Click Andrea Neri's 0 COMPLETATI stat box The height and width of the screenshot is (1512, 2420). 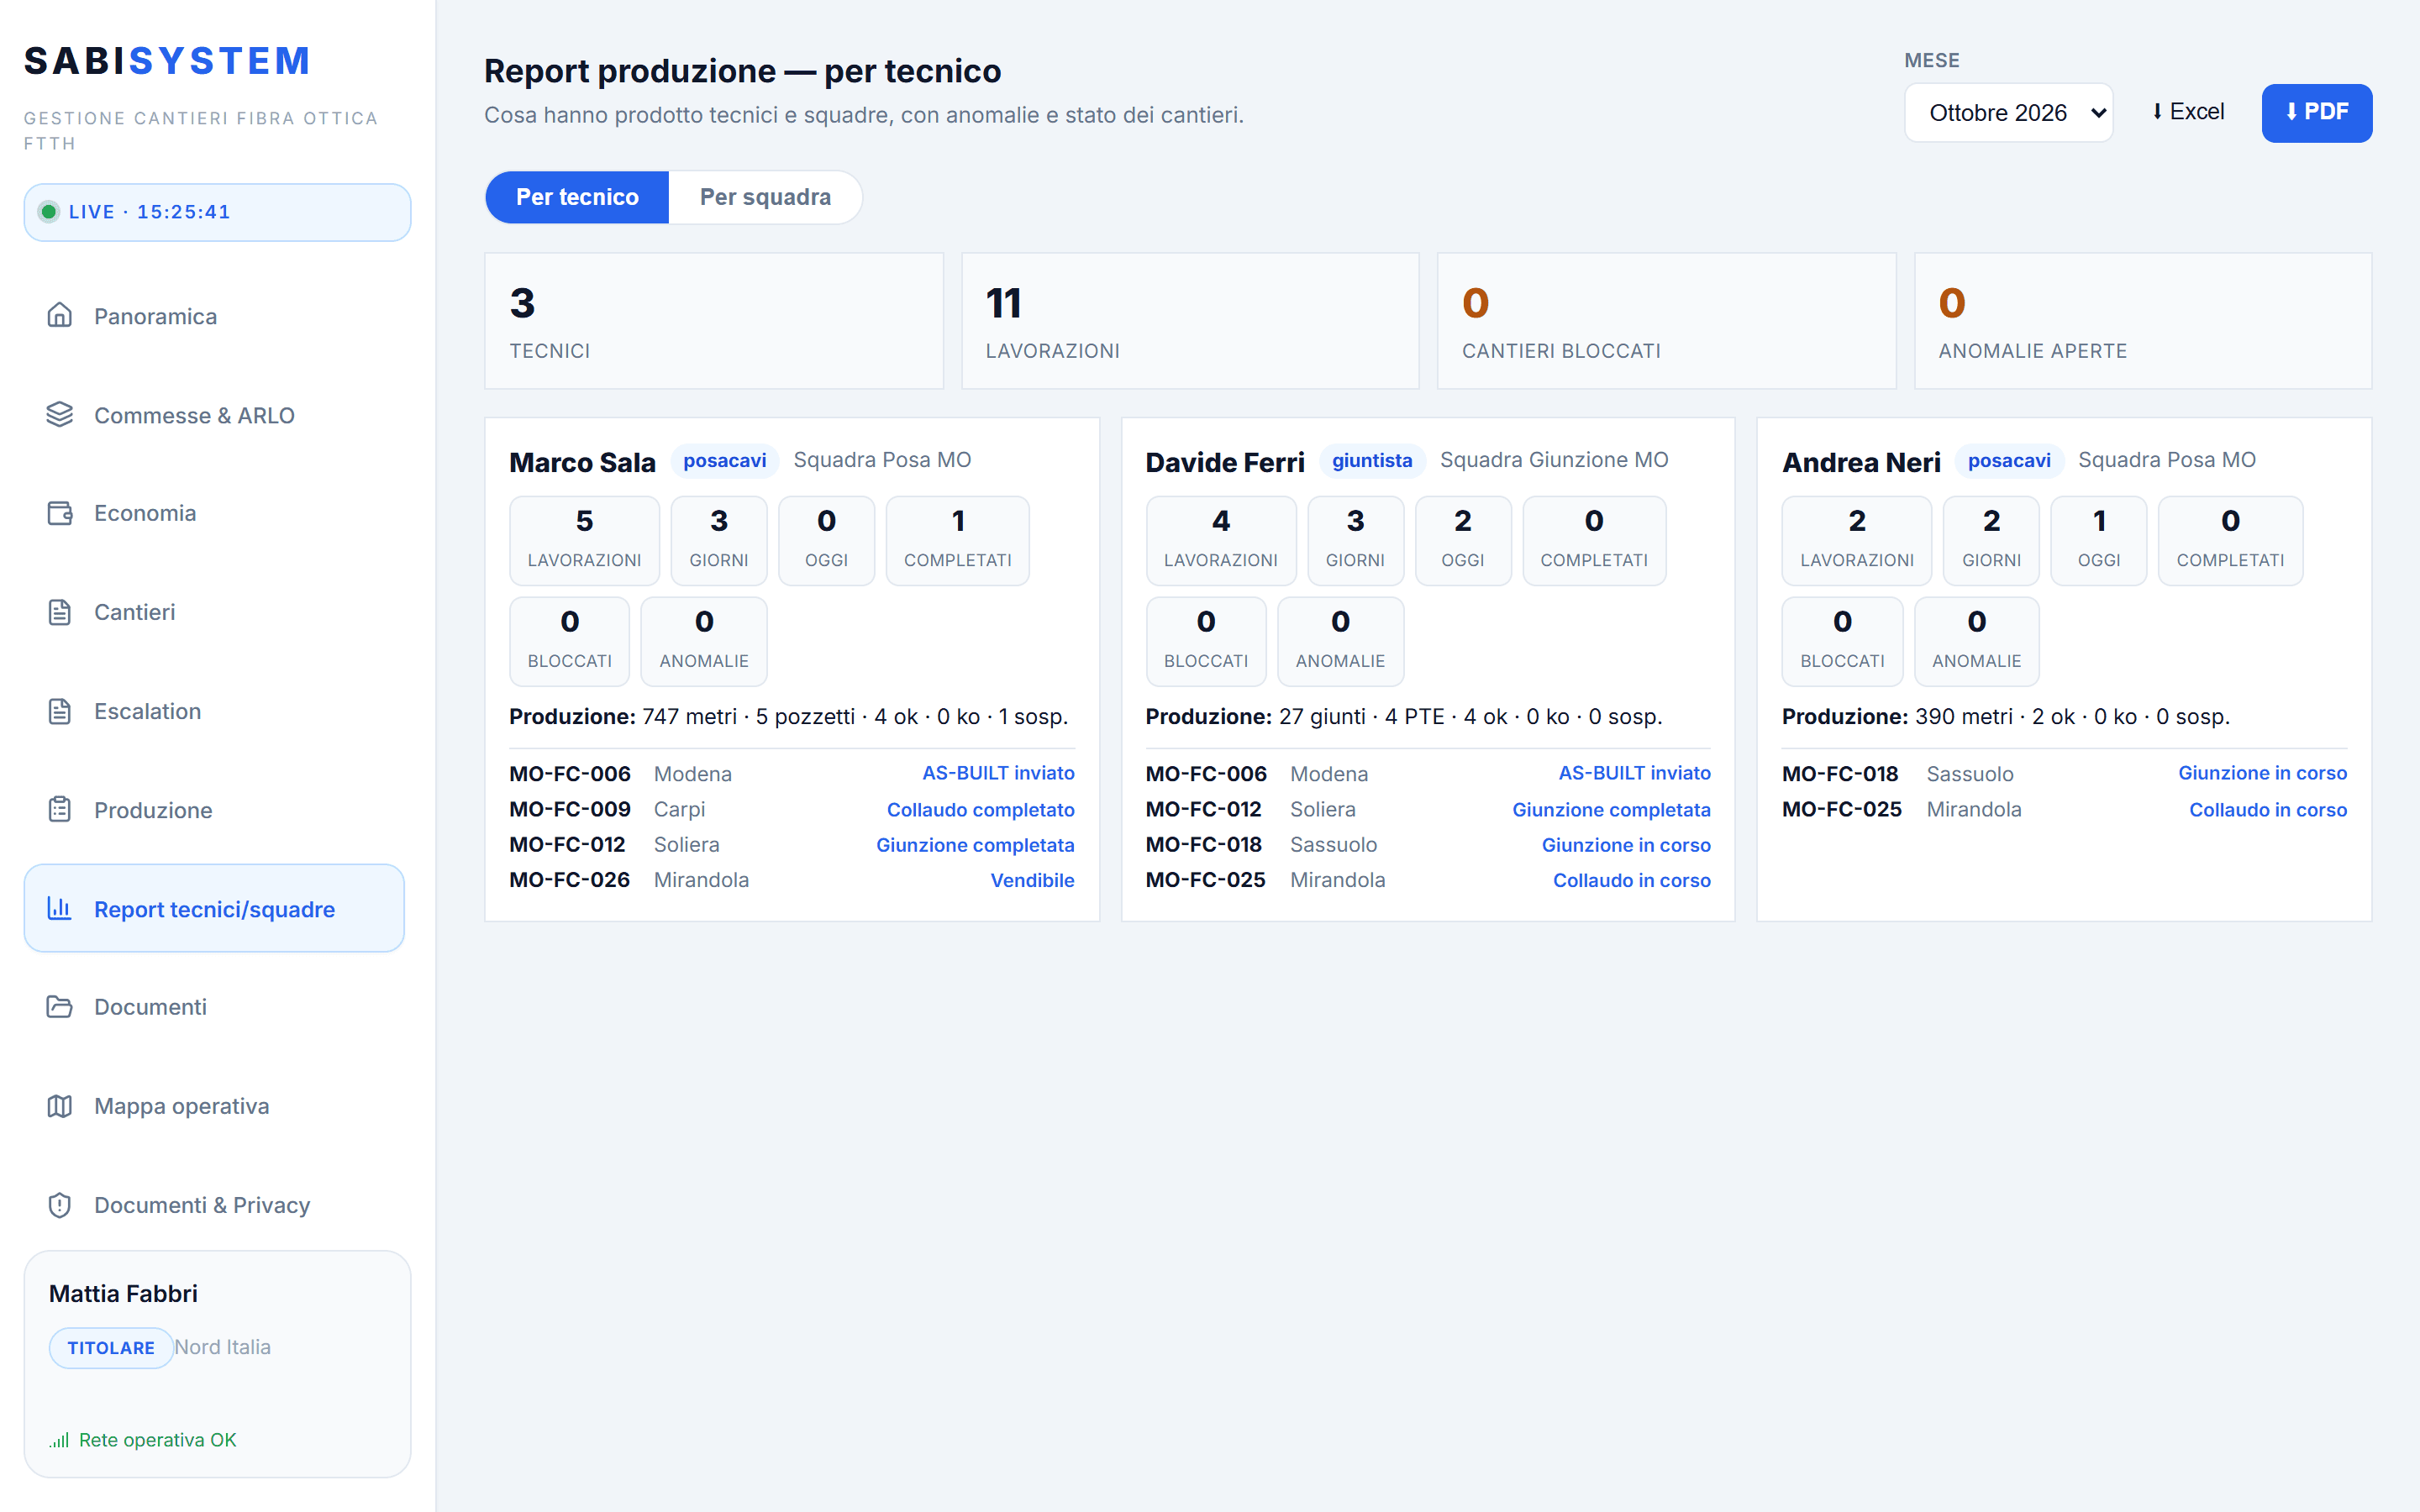pos(2230,541)
